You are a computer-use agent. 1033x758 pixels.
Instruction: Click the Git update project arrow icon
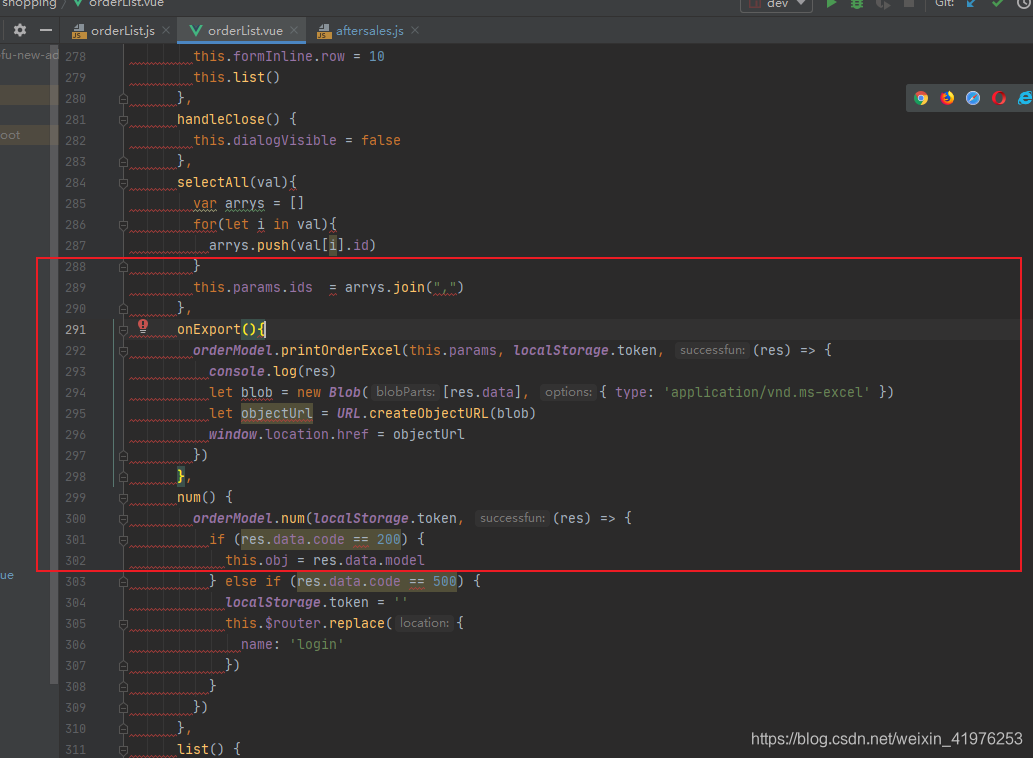pos(971,4)
